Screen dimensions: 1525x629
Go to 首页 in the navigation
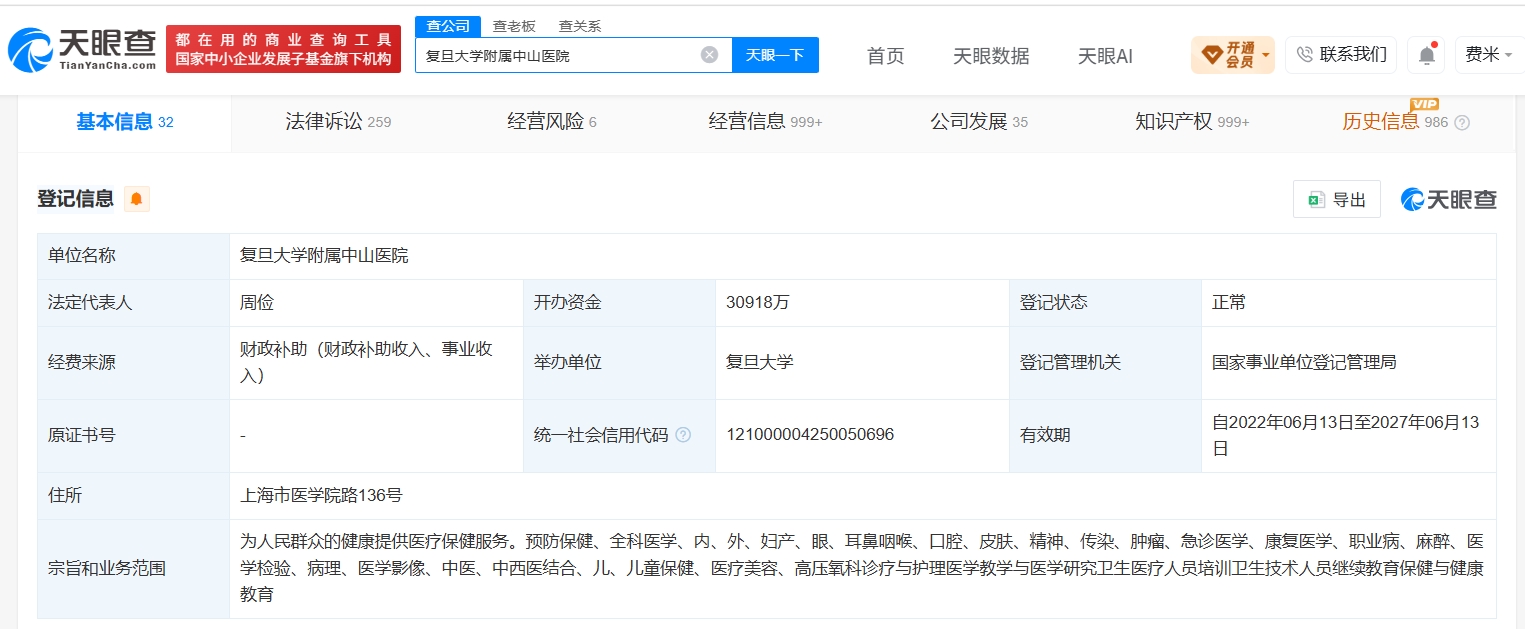(885, 56)
